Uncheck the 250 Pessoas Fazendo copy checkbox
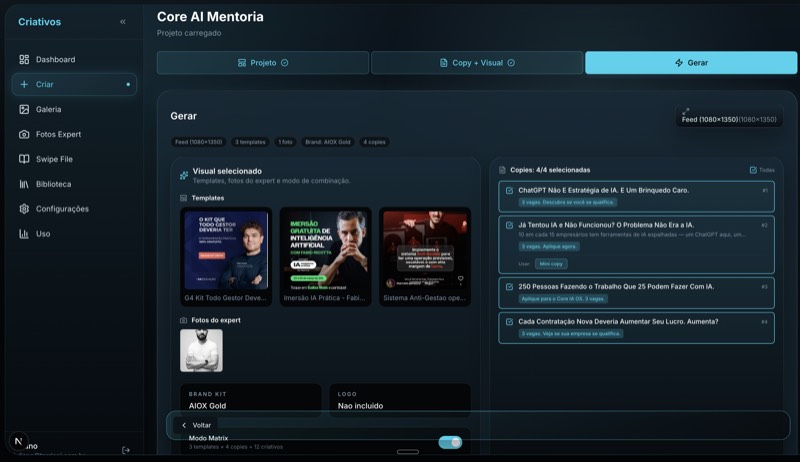Viewport: 800px width, 462px height. point(509,287)
